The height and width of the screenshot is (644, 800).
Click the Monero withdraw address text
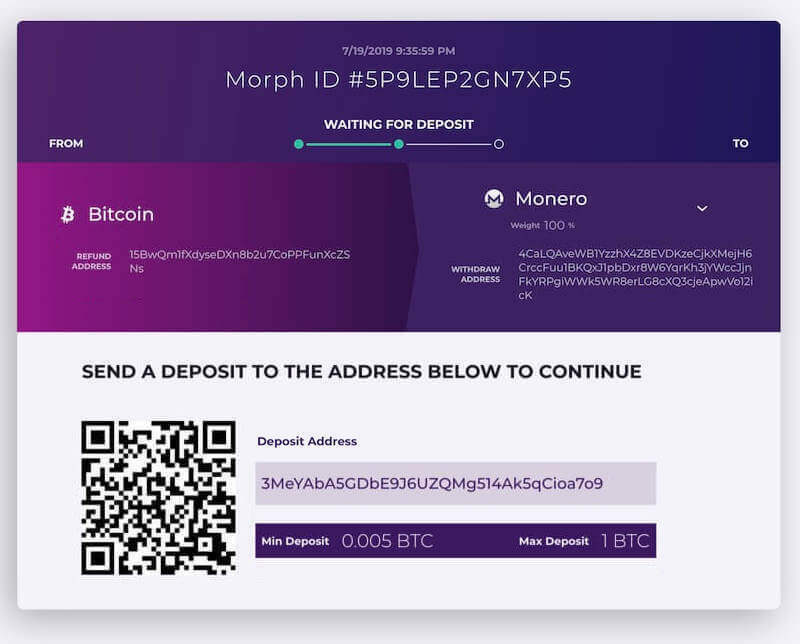[x=635, y=274]
